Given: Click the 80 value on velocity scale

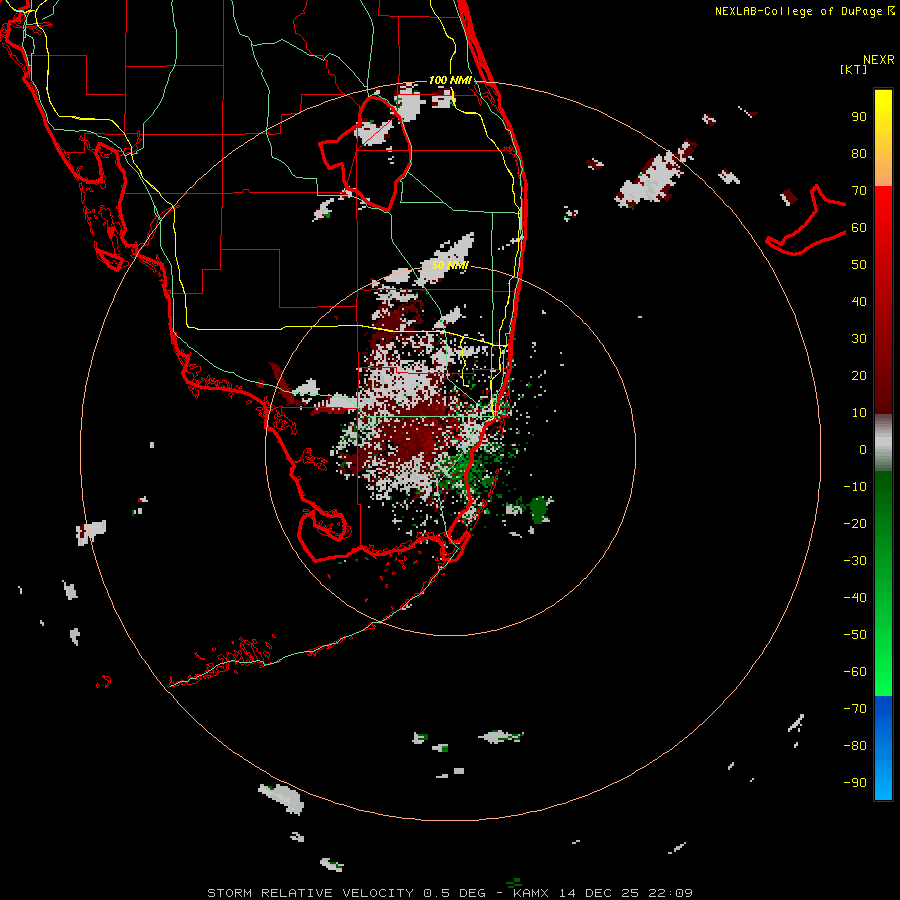Looking at the screenshot, I should pyautogui.click(x=859, y=154).
